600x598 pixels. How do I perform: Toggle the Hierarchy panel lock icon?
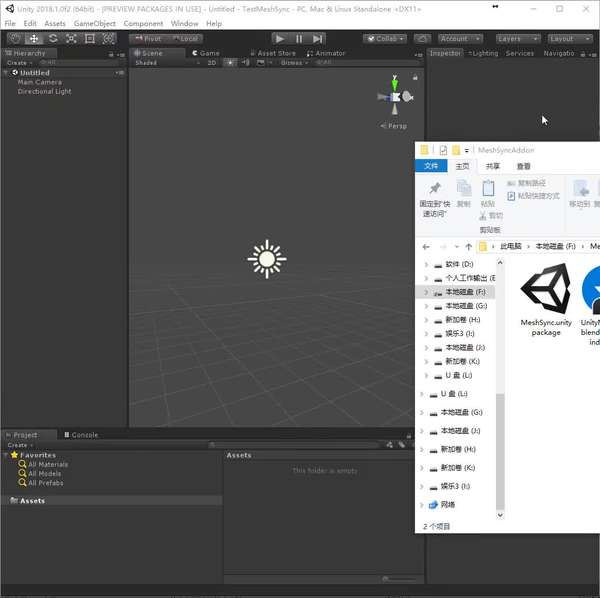[x=111, y=54]
